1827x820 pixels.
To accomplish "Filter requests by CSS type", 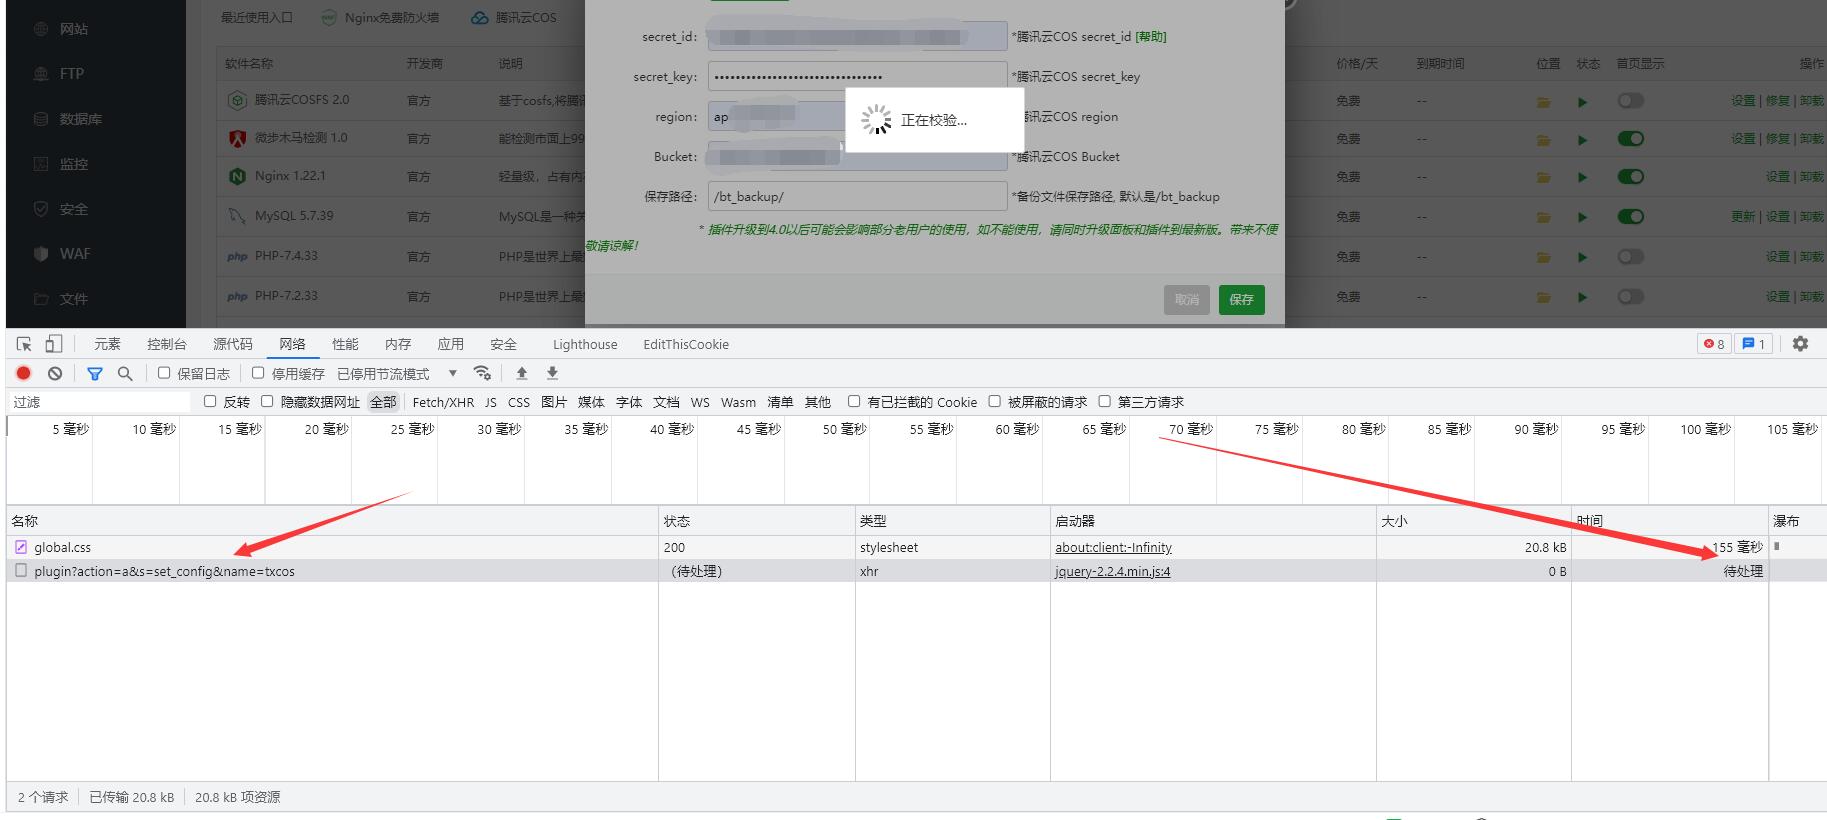I will (519, 402).
